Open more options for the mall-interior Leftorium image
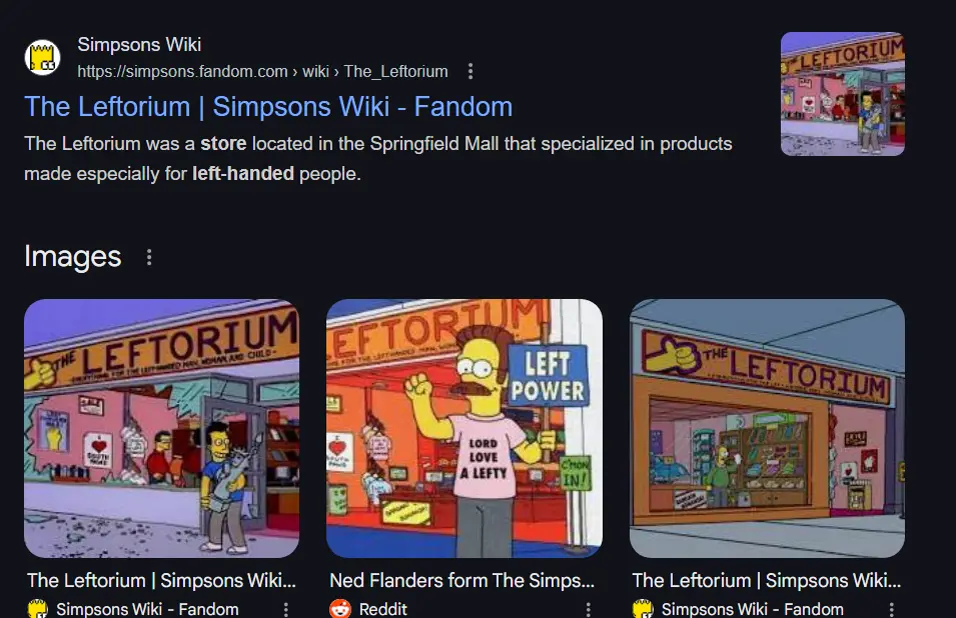The height and width of the screenshot is (618, 956). coord(891,609)
